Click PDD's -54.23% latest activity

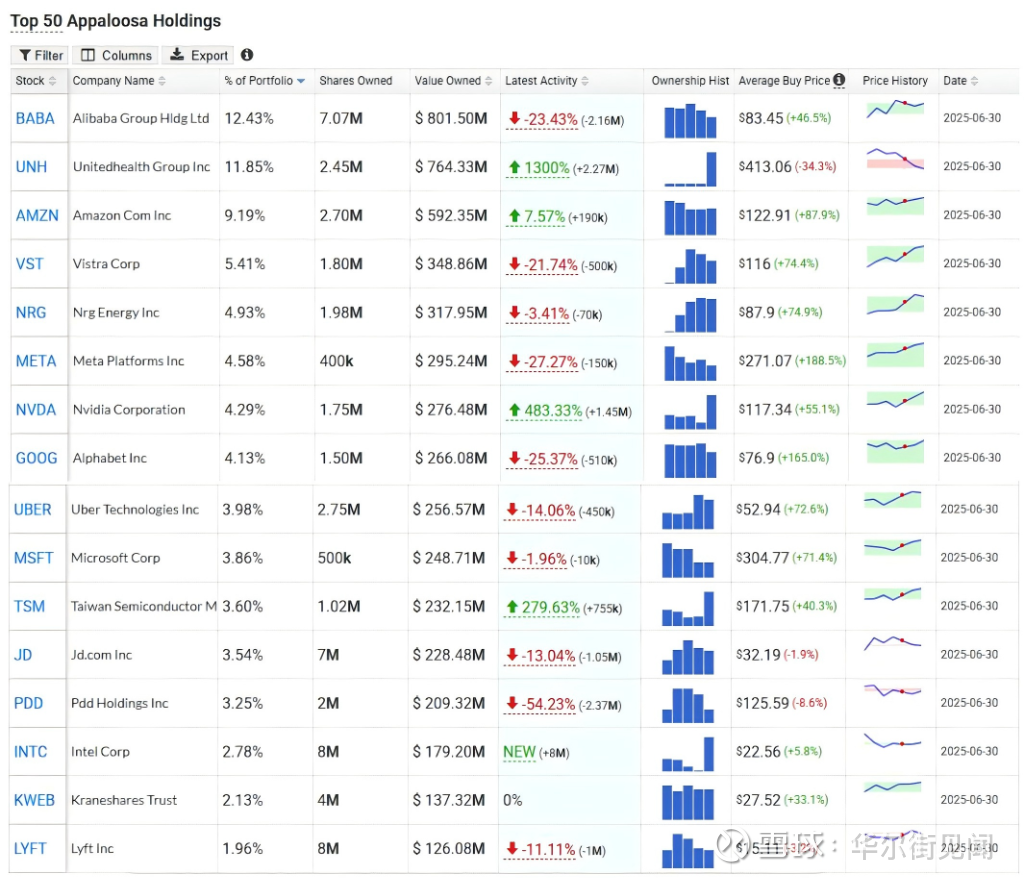click(x=540, y=705)
